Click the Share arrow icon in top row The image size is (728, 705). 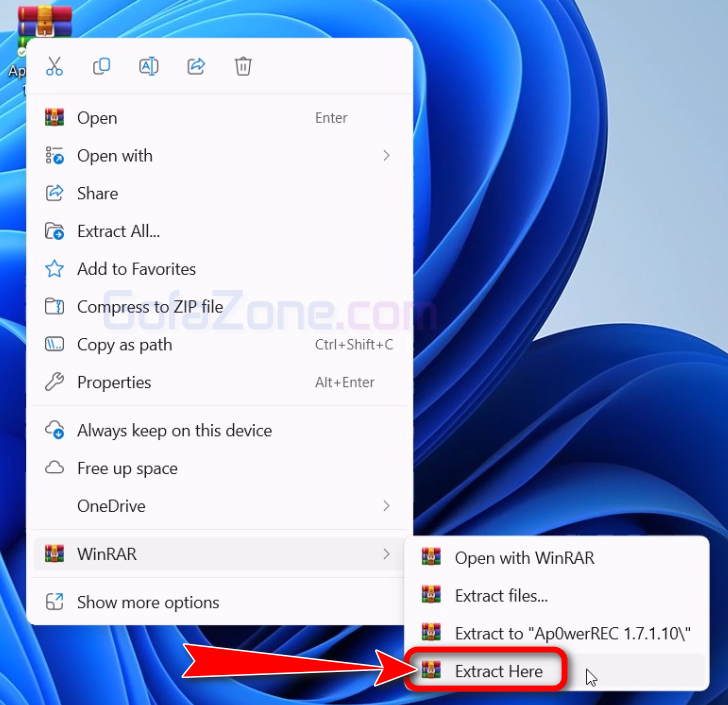click(196, 67)
